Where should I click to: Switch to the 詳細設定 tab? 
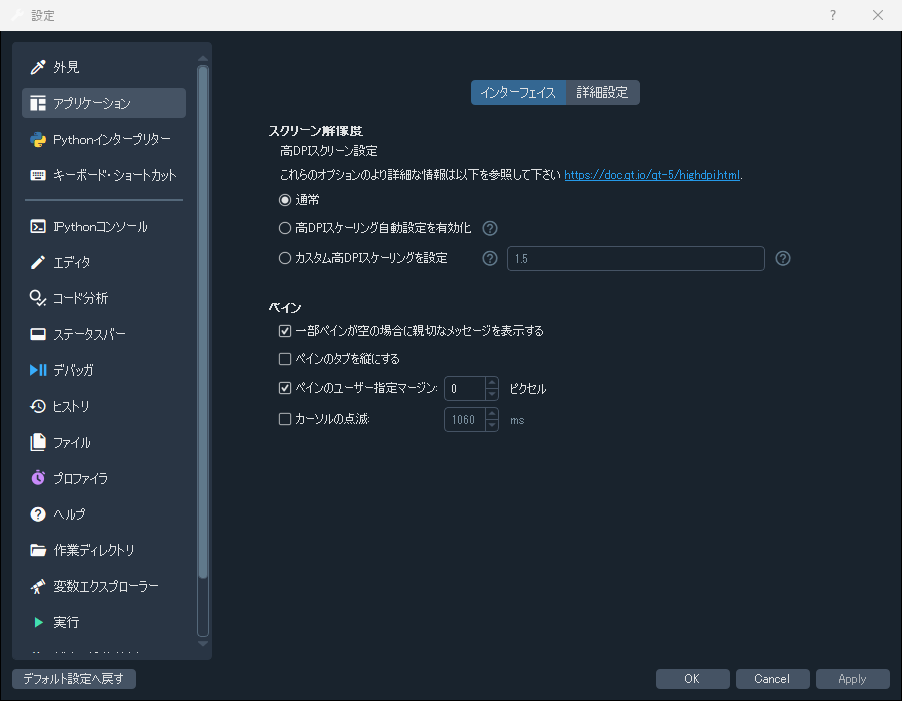click(603, 93)
